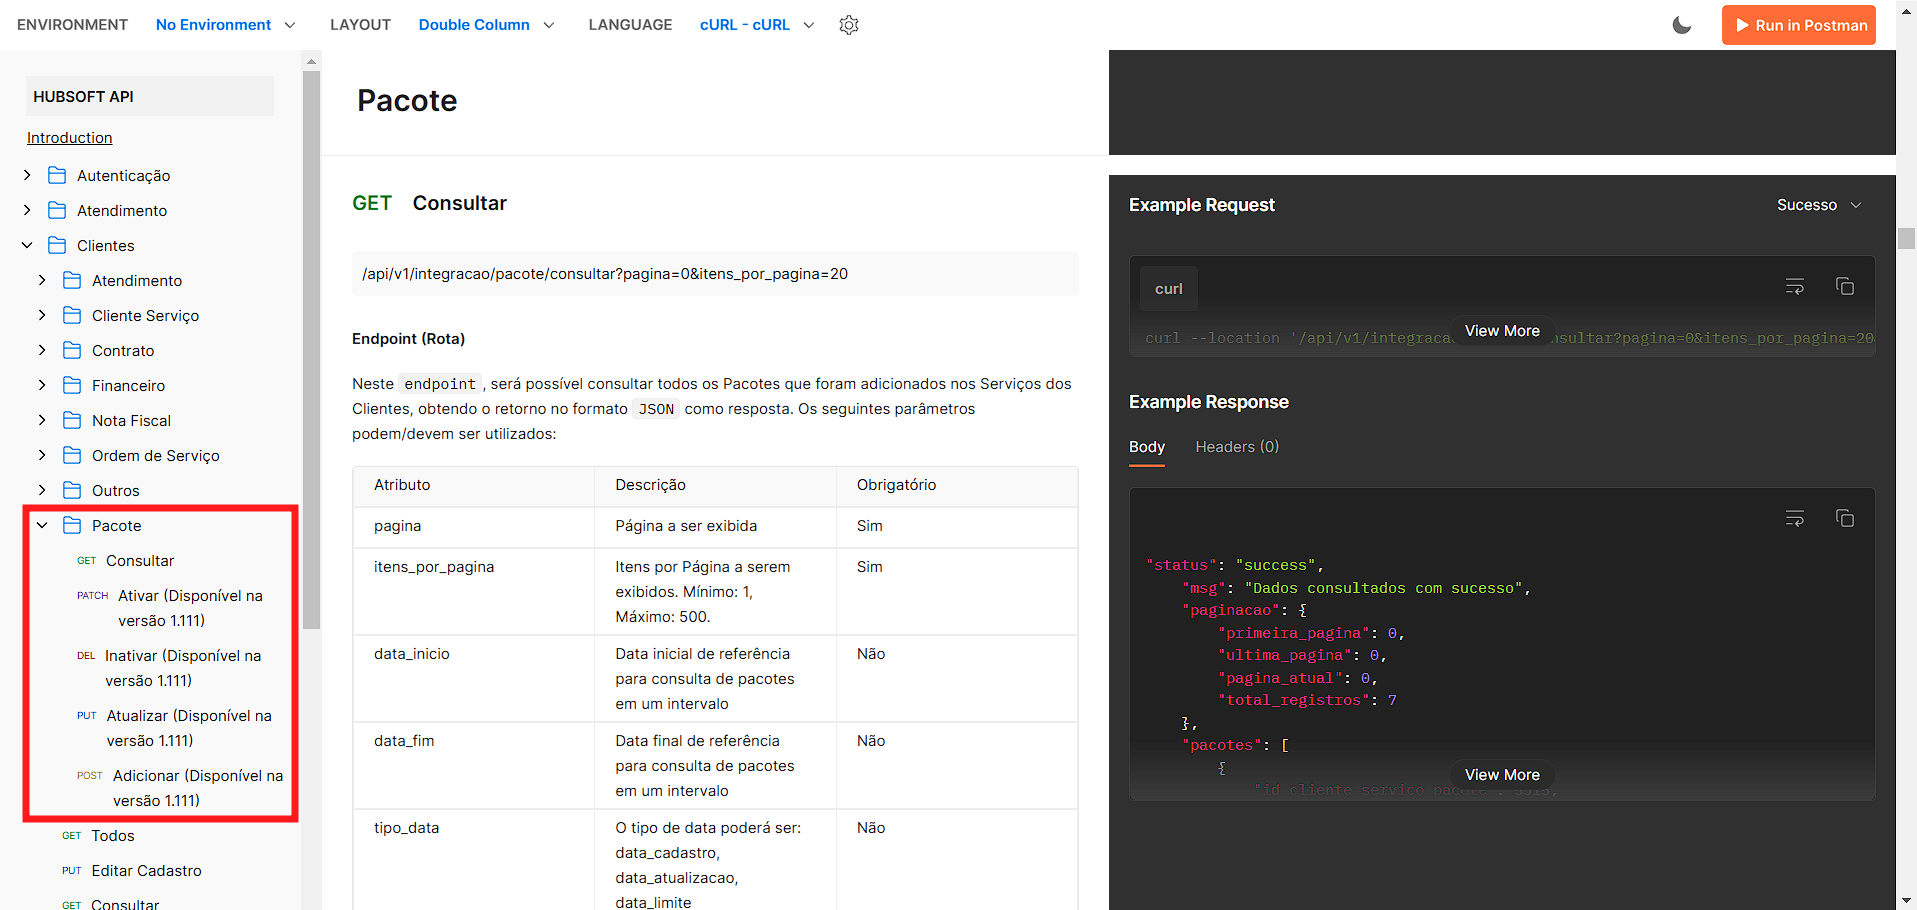
Task: Click the page vertical scrollbar thumb
Action: [x=1906, y=238]
